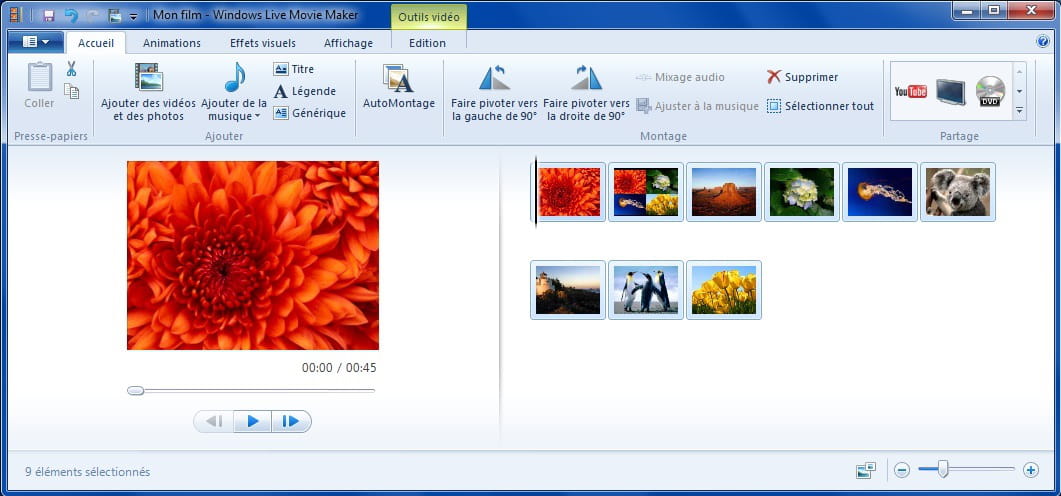Select the lighthouse clip thumbnail

click(x=568, y=290)
